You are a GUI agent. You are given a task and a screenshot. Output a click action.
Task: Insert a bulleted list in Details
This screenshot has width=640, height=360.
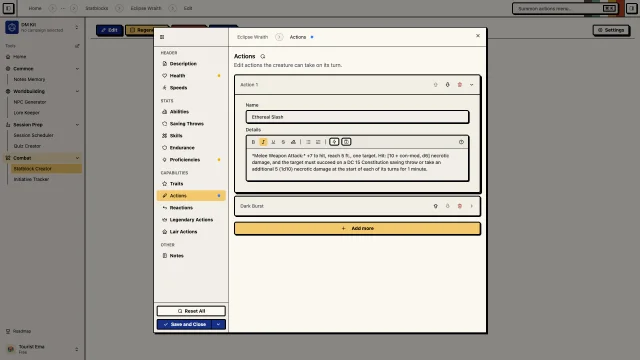308,142
